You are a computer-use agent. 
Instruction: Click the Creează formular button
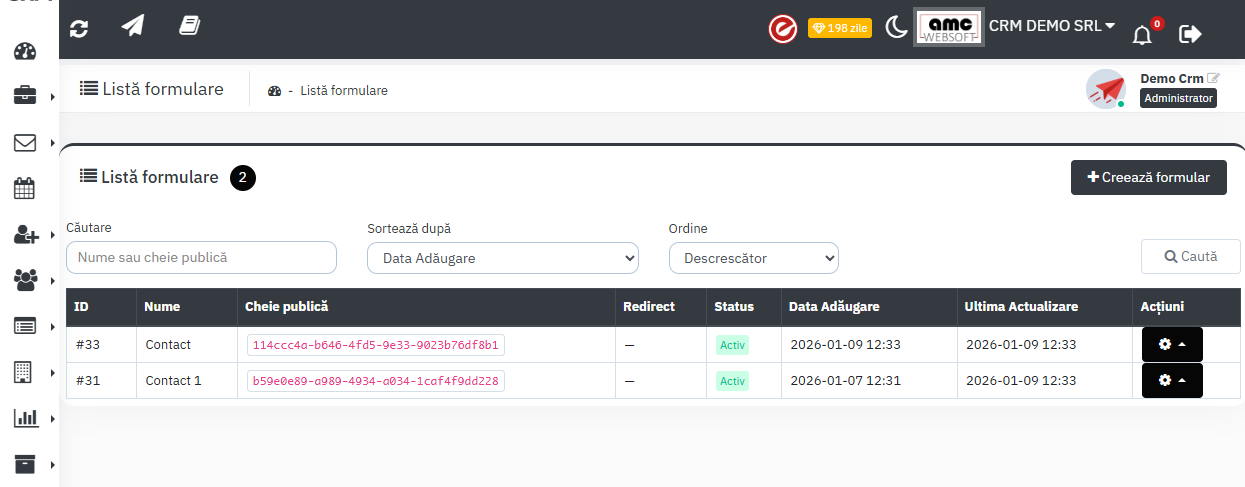pyautogui.click(x=1148, y=177)
